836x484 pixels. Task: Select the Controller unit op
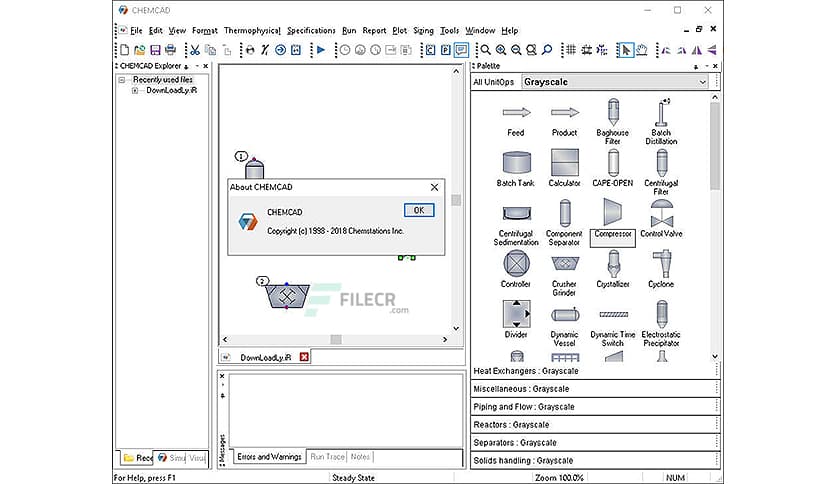[x=516, y=269]
